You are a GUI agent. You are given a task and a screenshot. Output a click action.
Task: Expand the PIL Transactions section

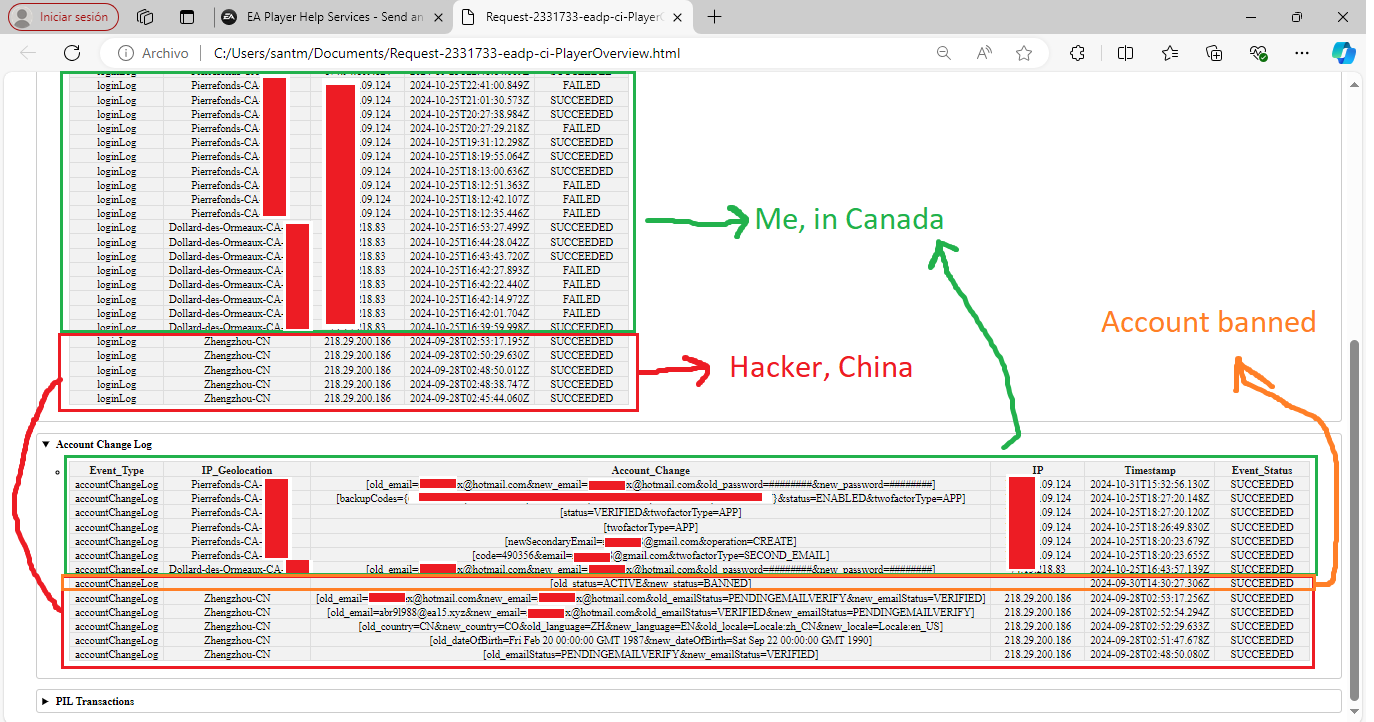click(46, 701)
